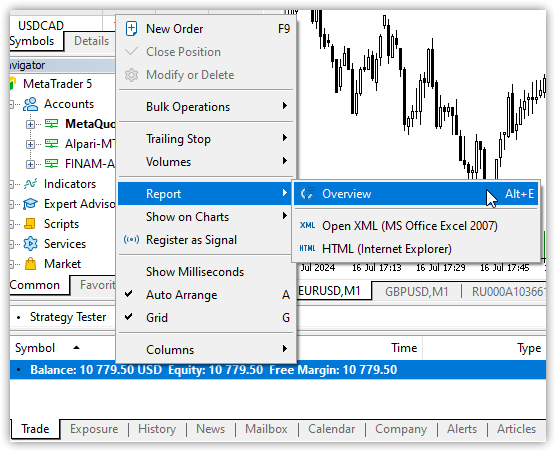
Task: Click the Balance summary row
Action: point(278,370)
